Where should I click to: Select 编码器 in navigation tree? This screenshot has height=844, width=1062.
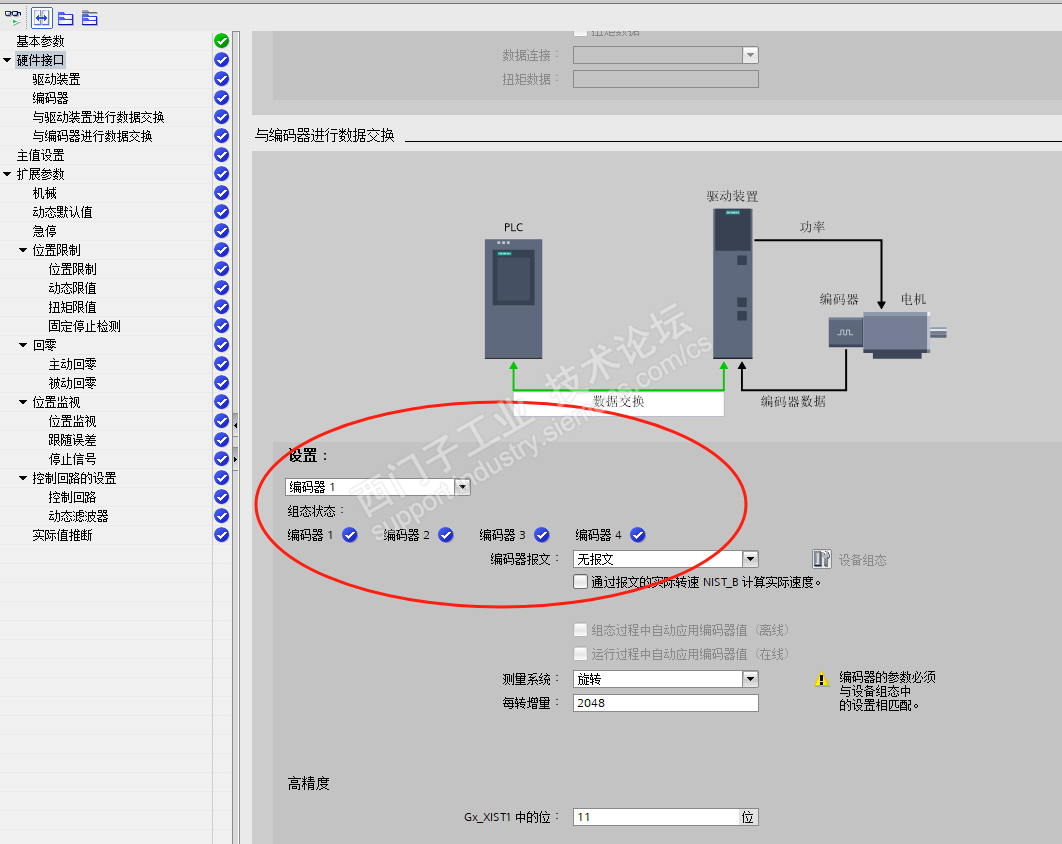[x=50, y=98]
